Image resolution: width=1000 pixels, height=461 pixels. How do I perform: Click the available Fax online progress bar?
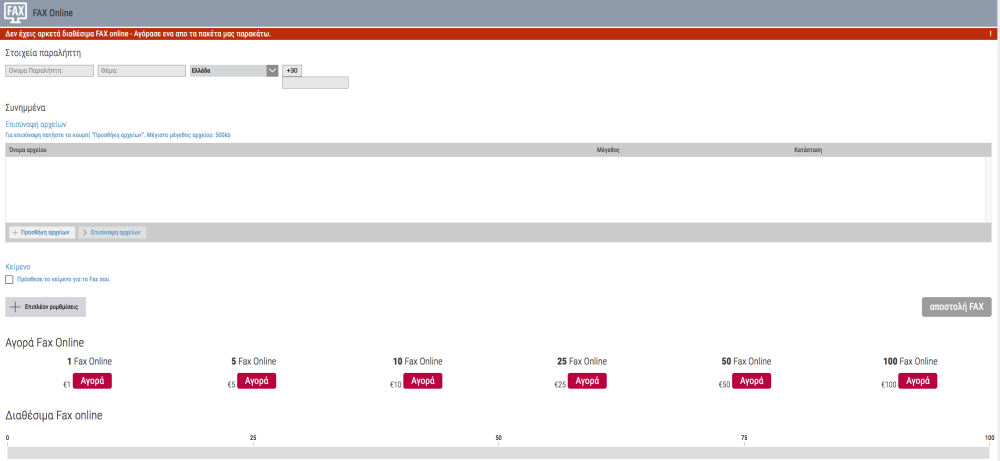(499, 453)
